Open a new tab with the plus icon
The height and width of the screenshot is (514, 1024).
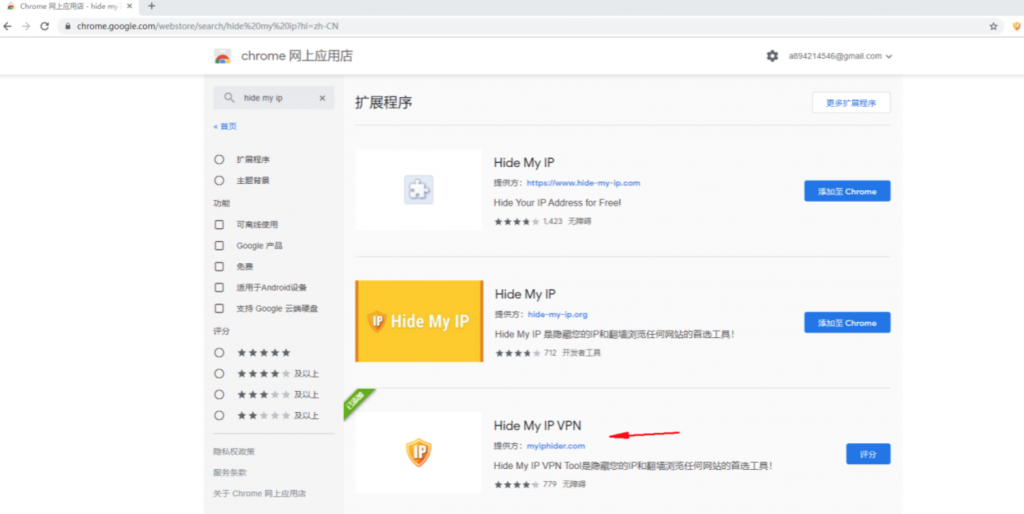tap(152, 6)
